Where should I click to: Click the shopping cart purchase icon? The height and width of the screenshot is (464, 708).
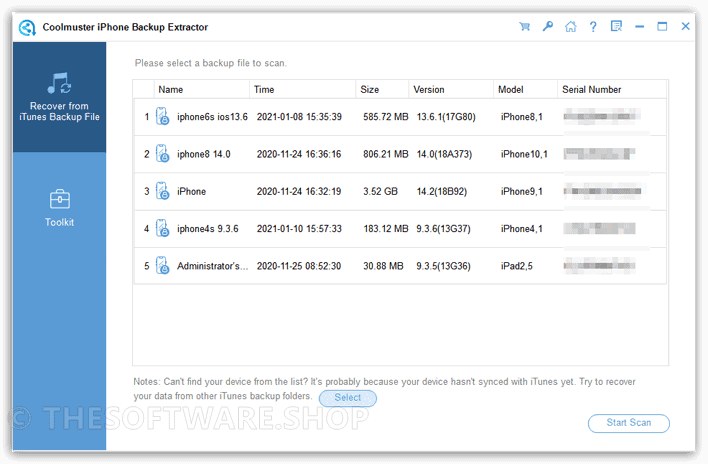point(524,27)
